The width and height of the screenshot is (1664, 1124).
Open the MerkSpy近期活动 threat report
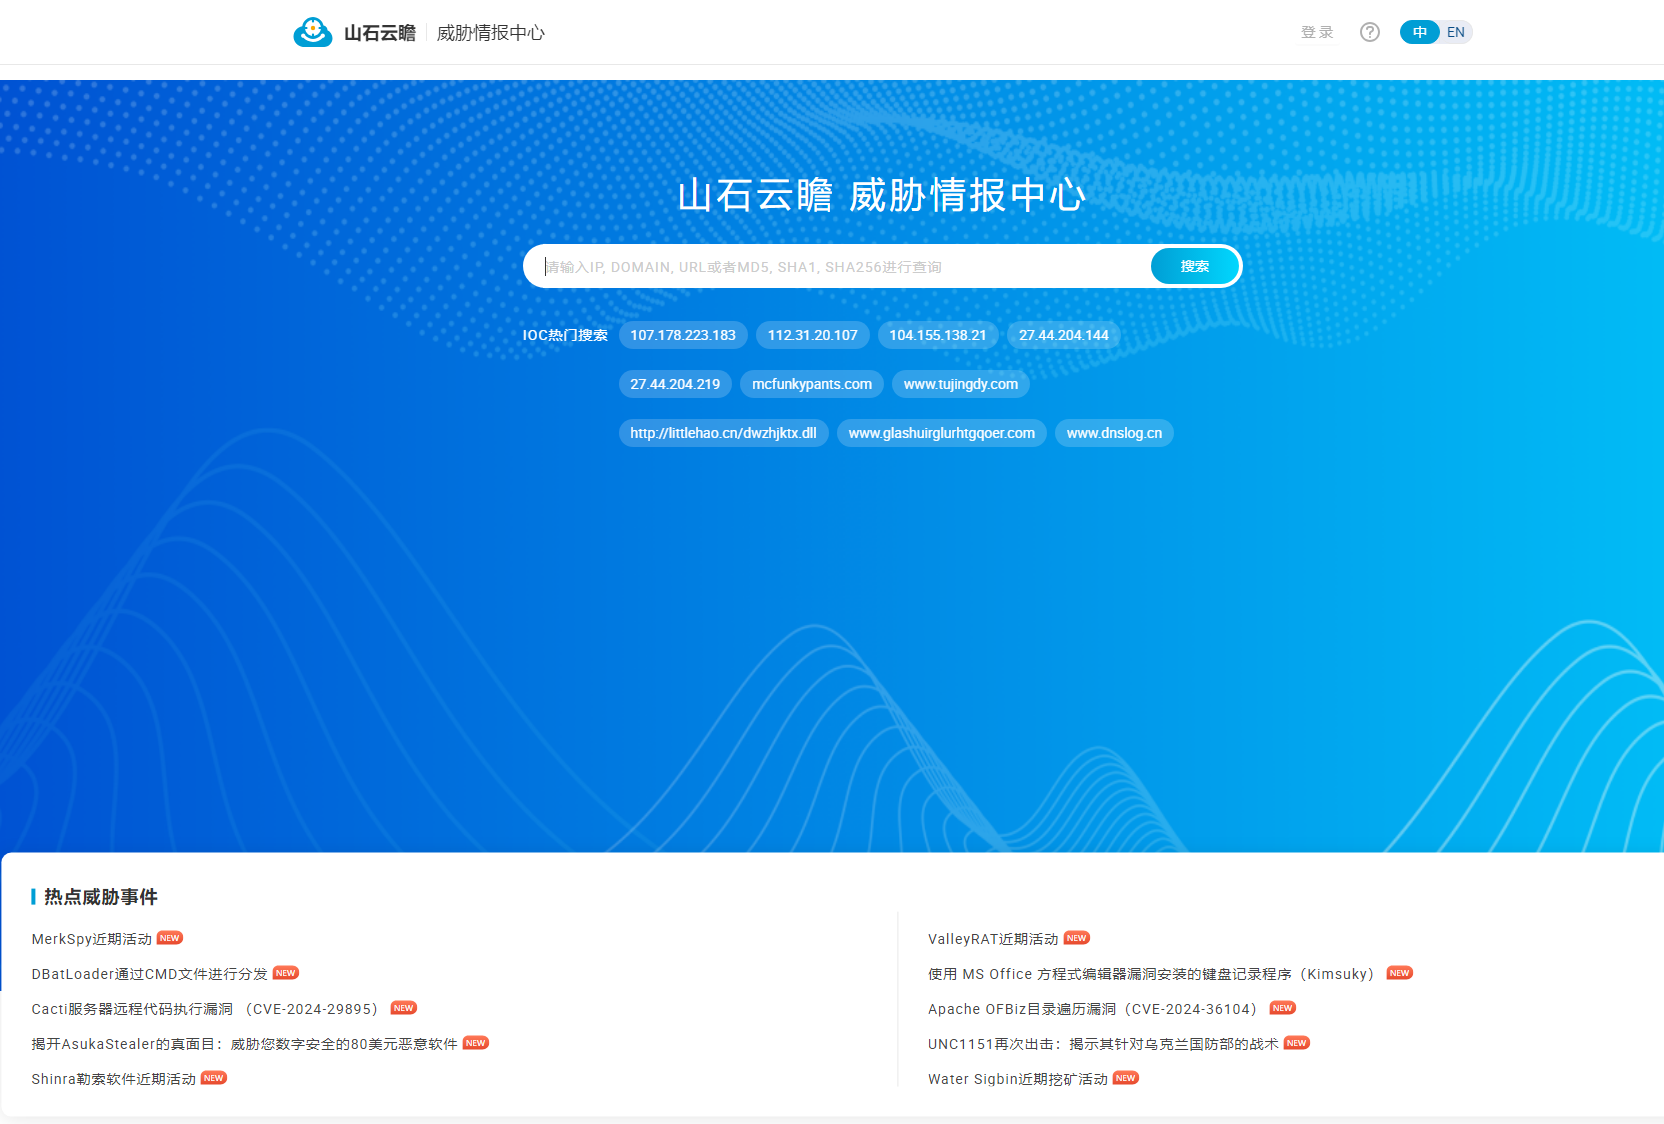click(x=91, y=939)
